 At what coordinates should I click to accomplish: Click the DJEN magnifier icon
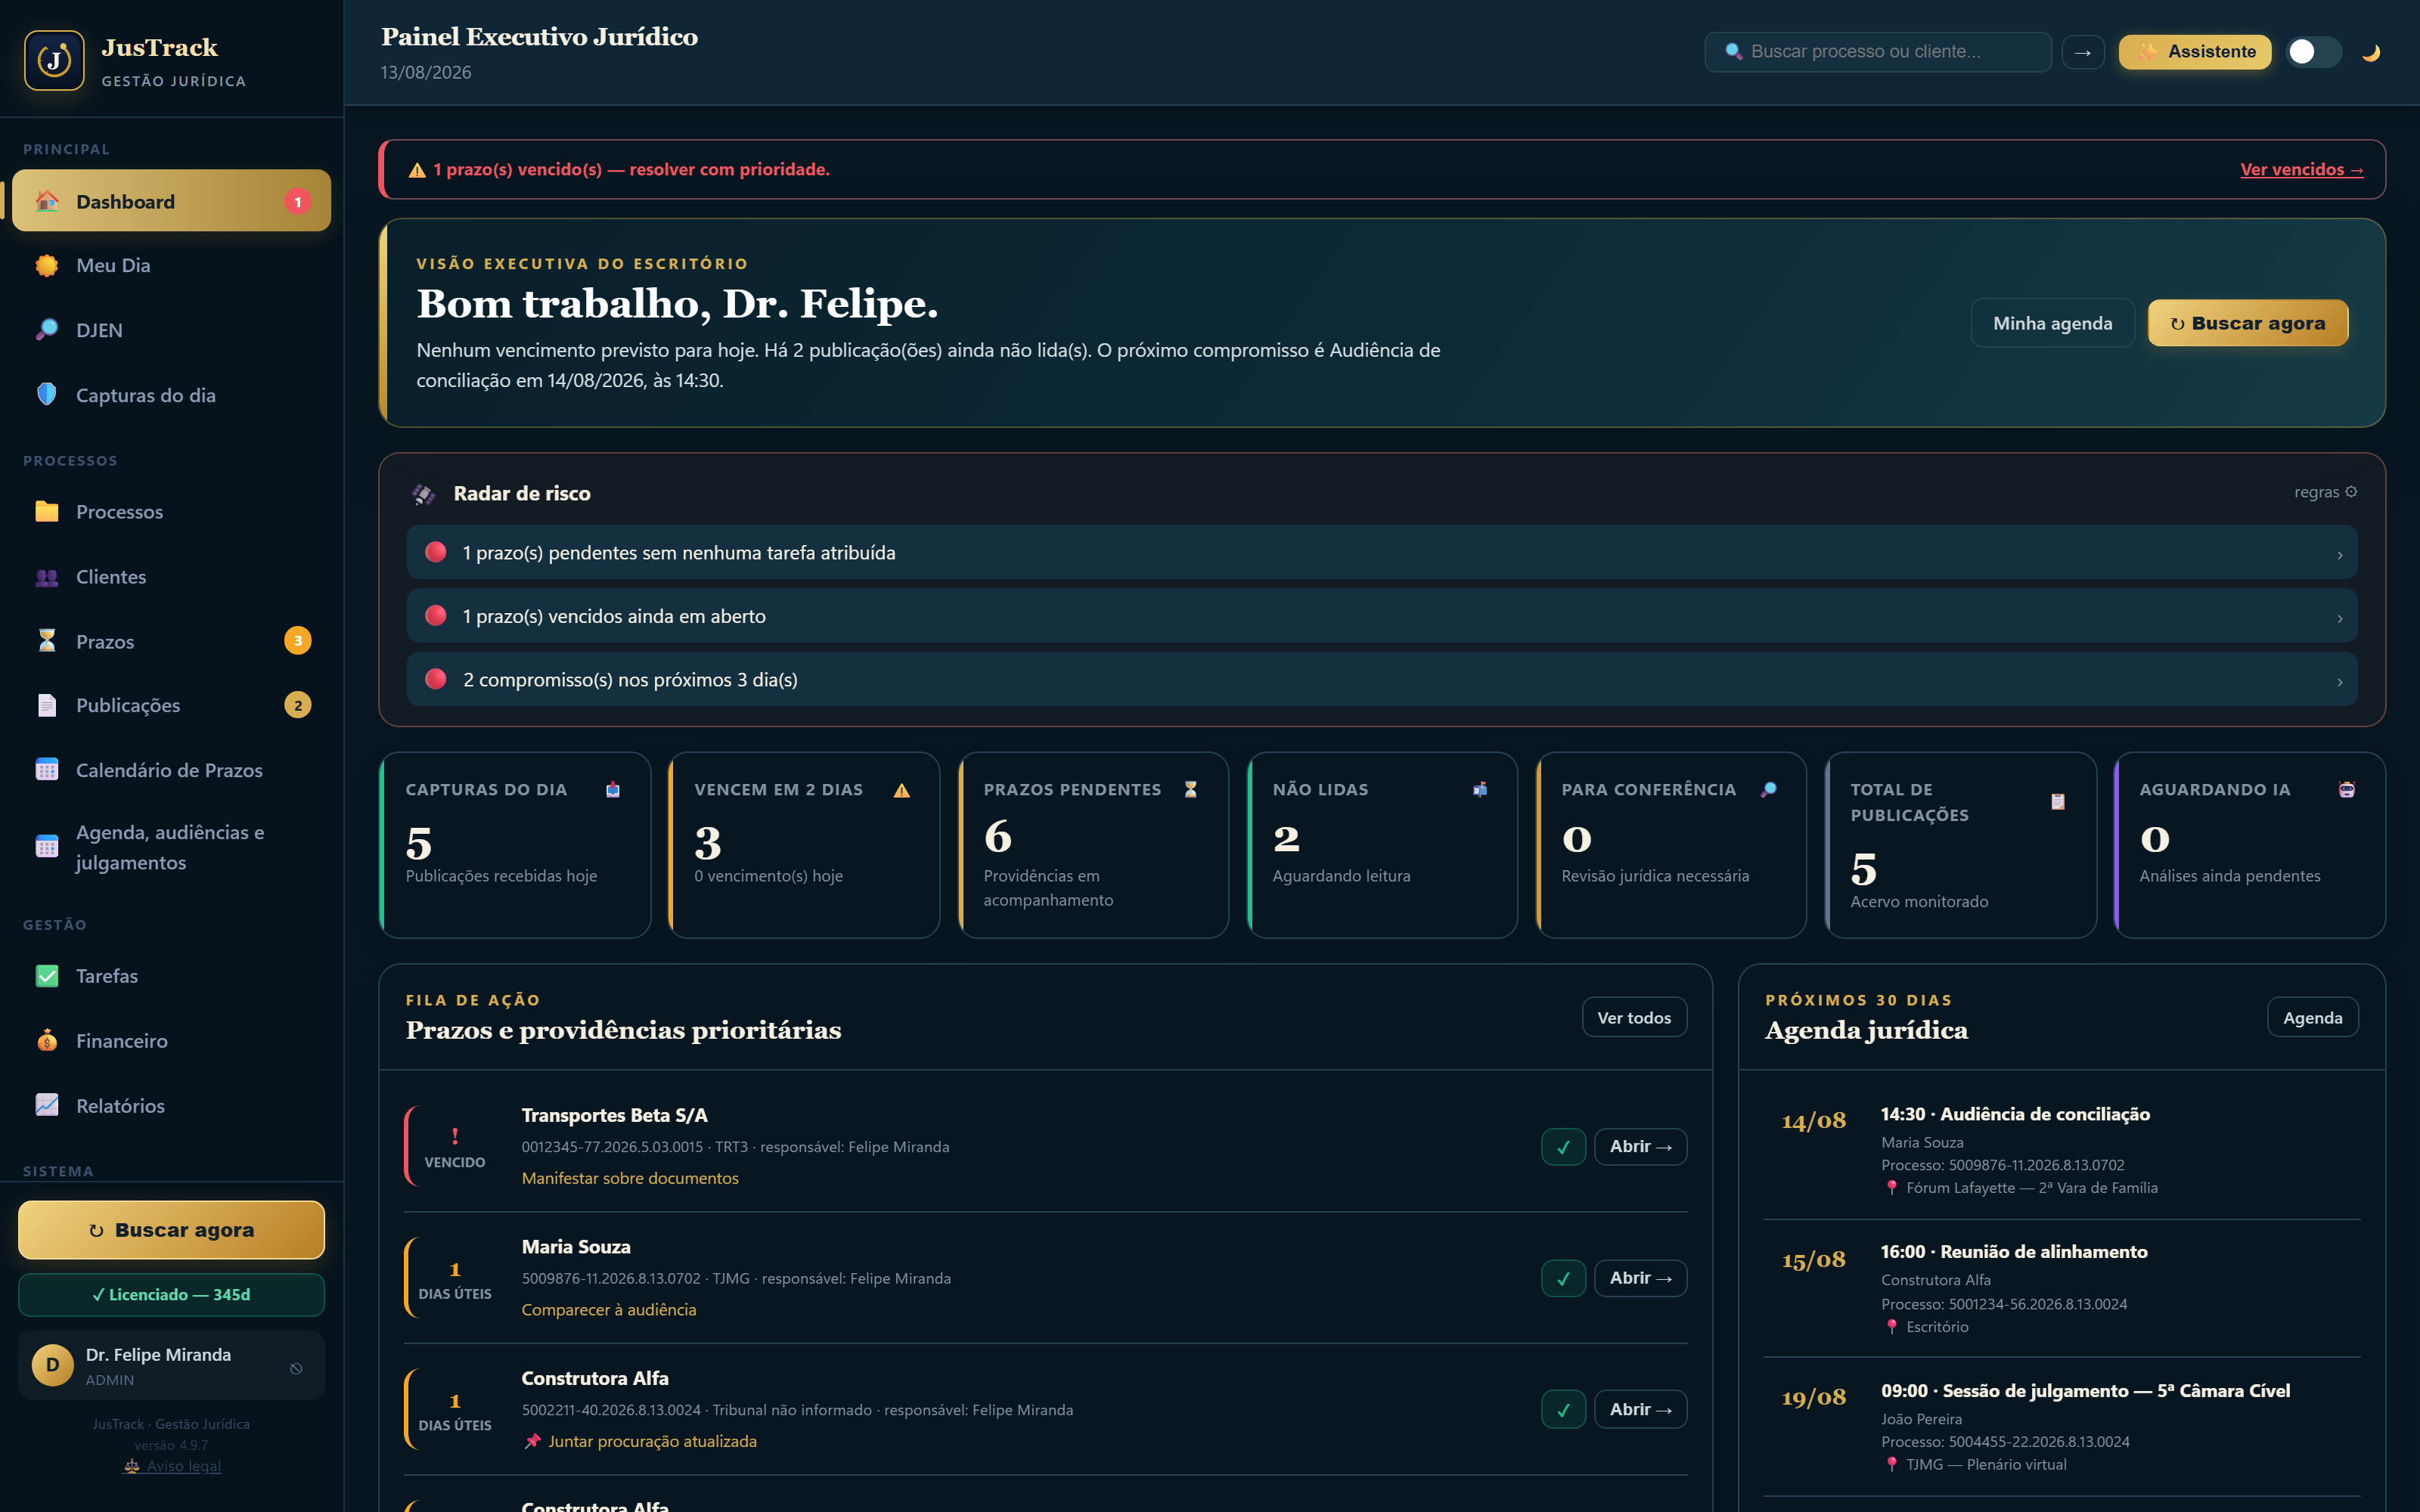(x=47, y=330)
